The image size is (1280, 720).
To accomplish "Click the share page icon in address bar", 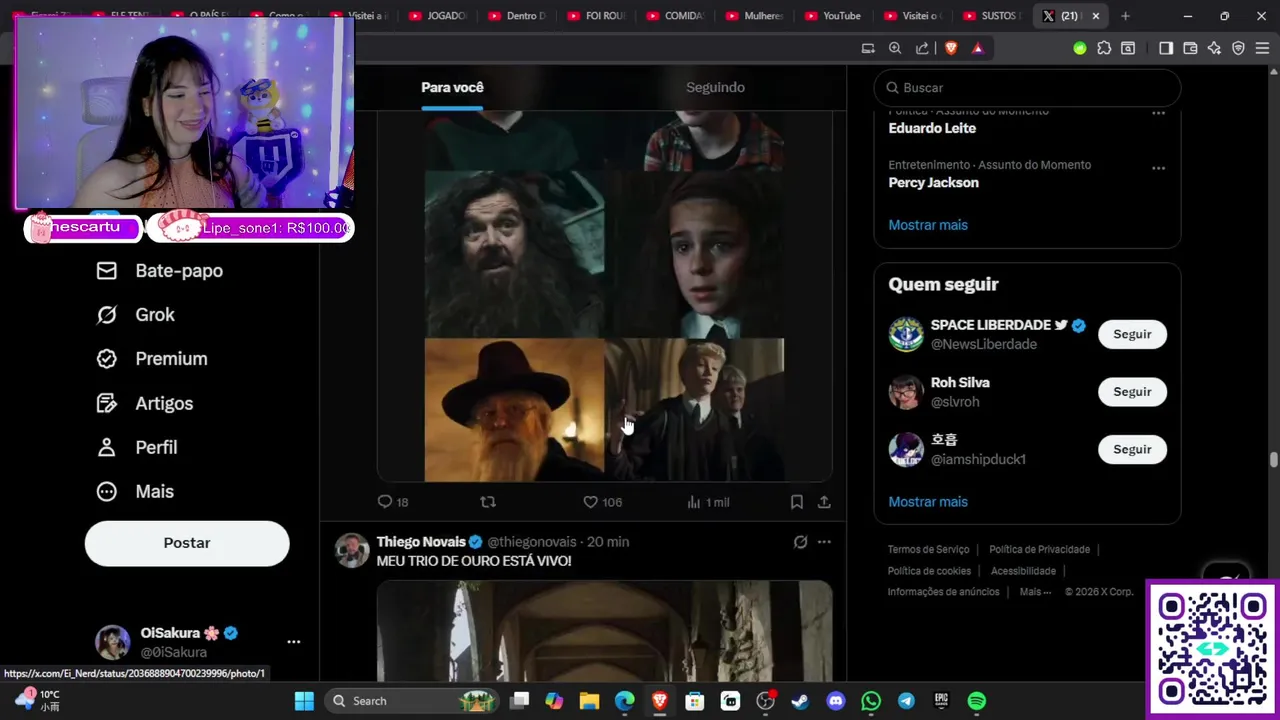I will coord(922,48).
